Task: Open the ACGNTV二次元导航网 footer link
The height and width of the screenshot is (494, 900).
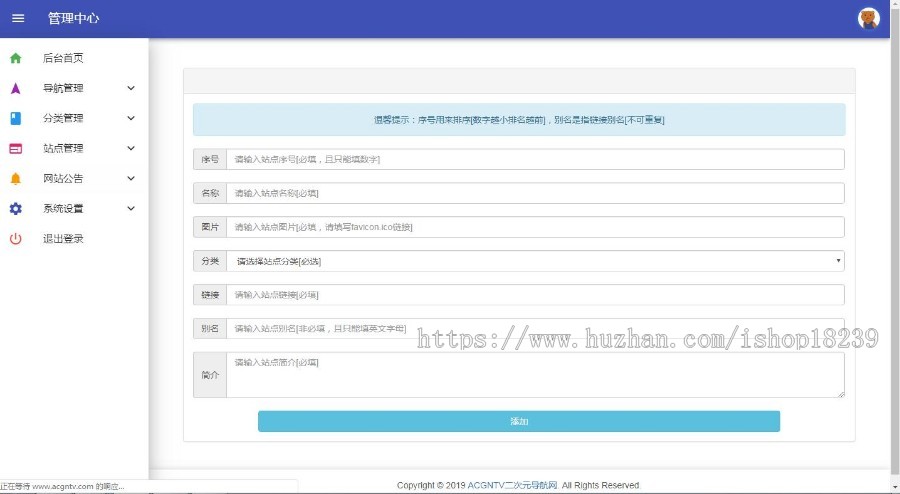Action: 512,485
